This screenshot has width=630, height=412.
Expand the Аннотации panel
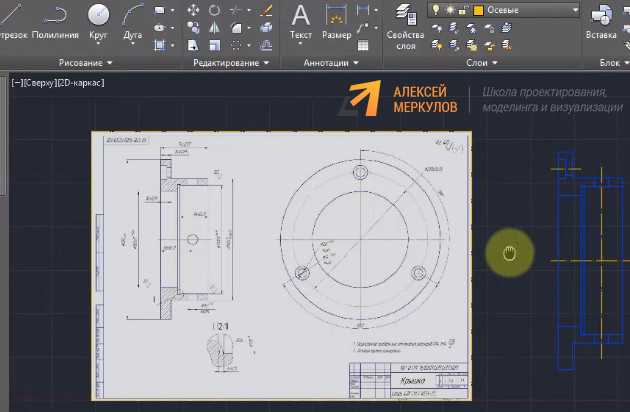pos(331,63)
